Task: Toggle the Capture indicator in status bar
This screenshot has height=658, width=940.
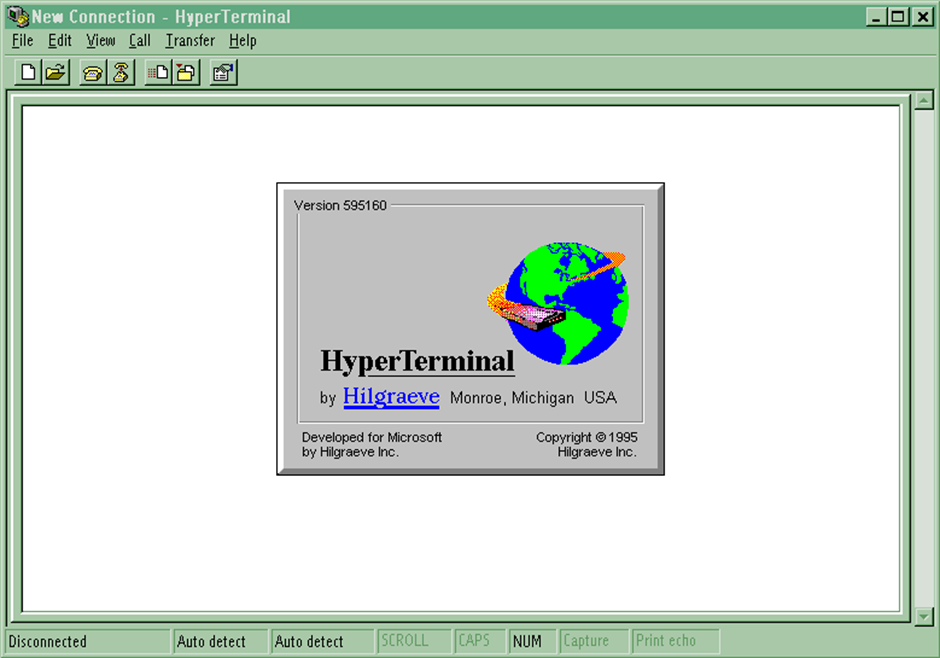Action: click(x=592, y=641)
